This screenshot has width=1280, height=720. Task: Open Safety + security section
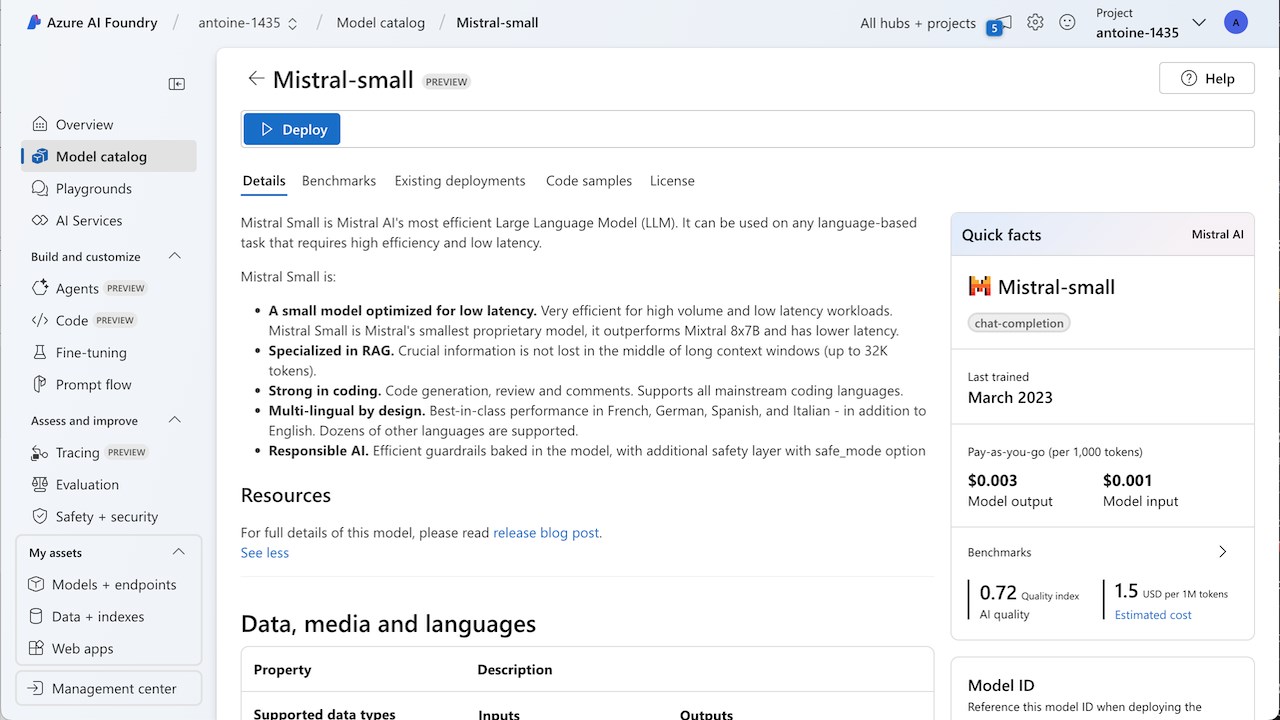tap(108, 516)
